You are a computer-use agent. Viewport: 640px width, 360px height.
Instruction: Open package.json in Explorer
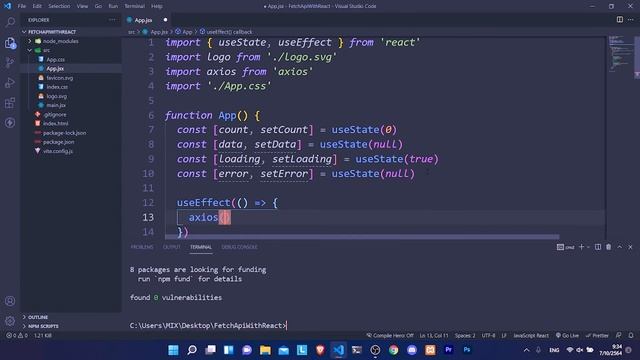(x=58, y=142)
